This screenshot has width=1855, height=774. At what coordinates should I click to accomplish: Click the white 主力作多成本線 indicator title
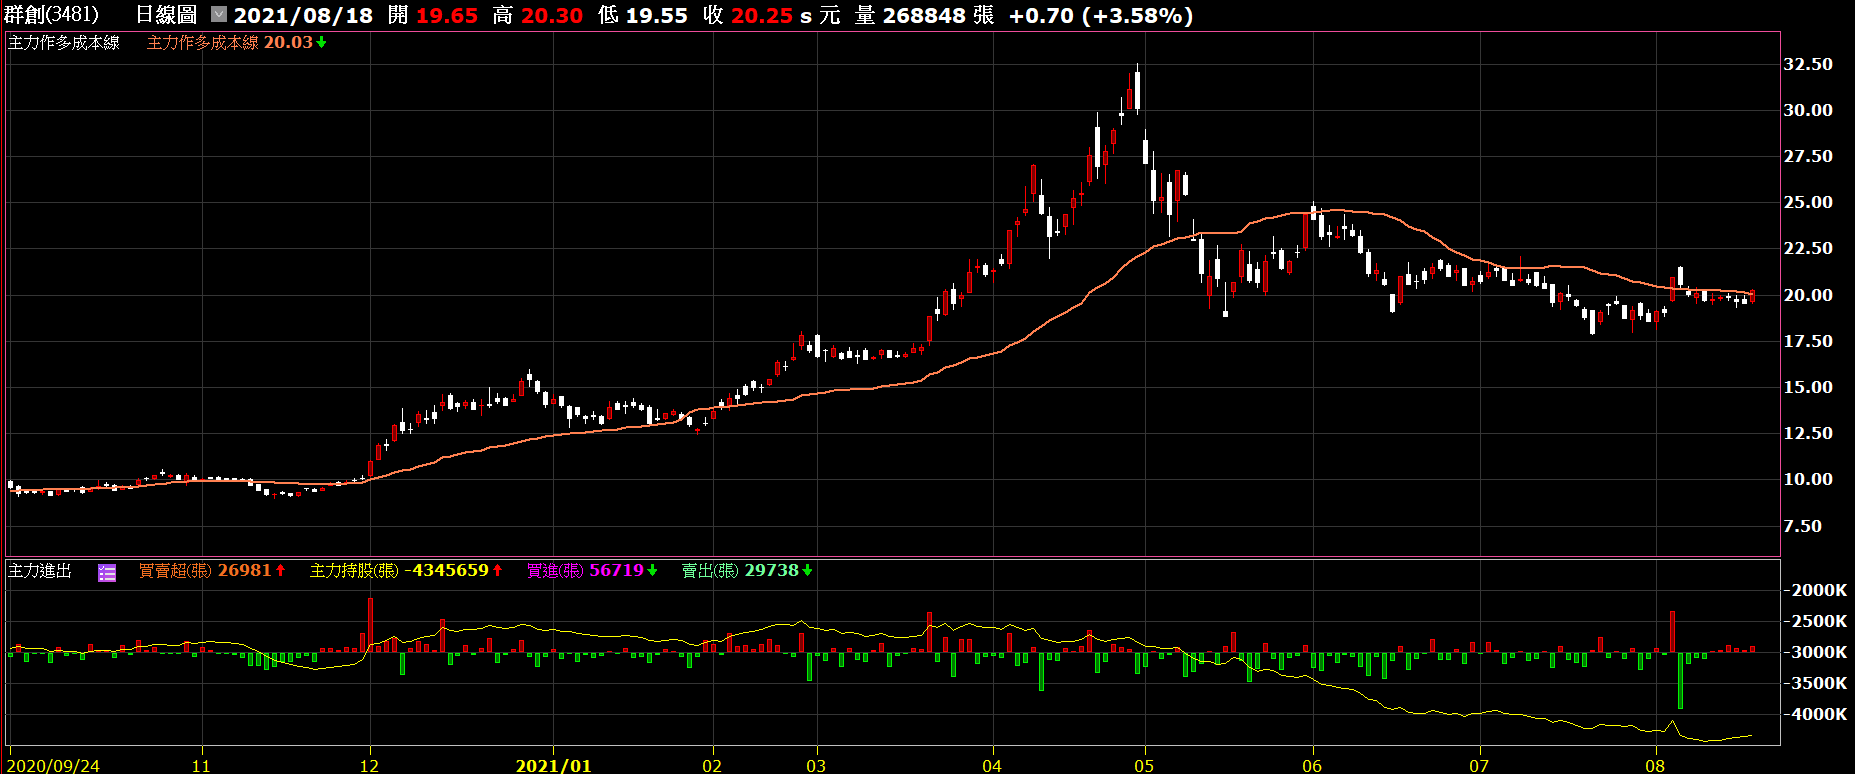tap(64, 43)
